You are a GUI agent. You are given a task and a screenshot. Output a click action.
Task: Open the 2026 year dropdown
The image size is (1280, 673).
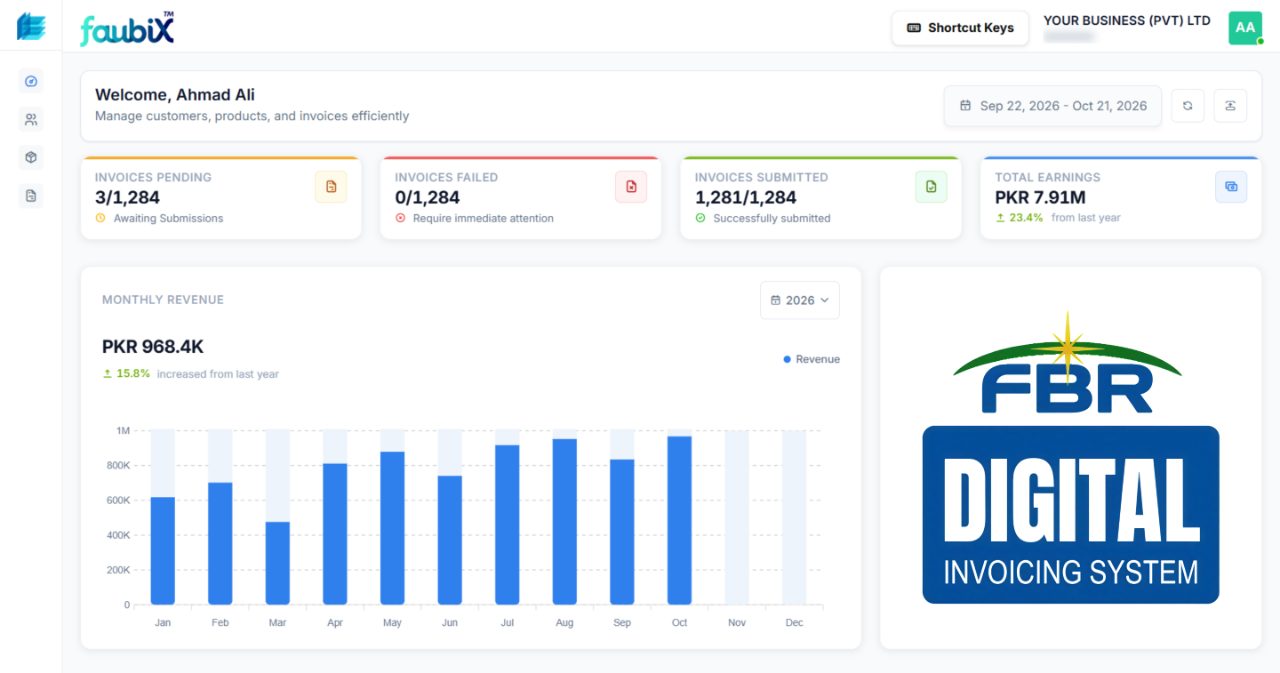(800, 300)
